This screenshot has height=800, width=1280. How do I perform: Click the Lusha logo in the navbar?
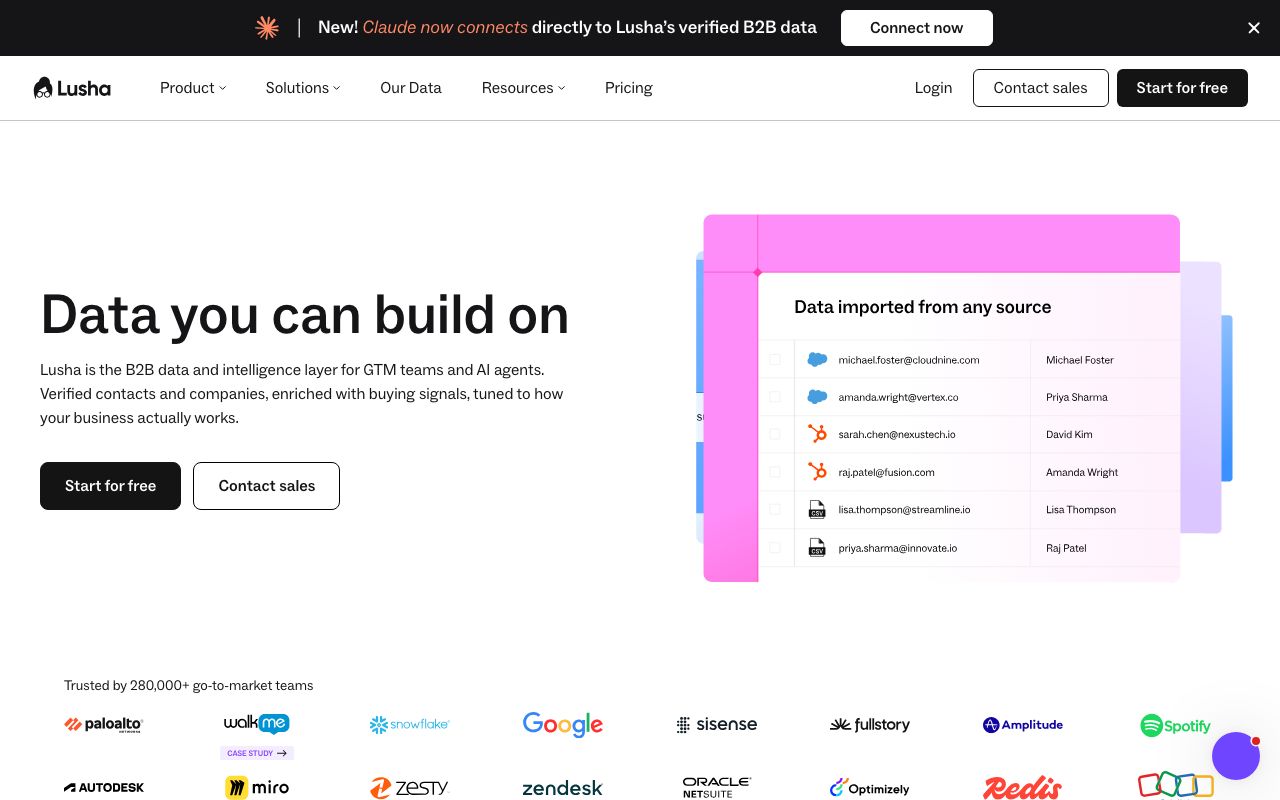pyautogui.click(x=72, y=88)
